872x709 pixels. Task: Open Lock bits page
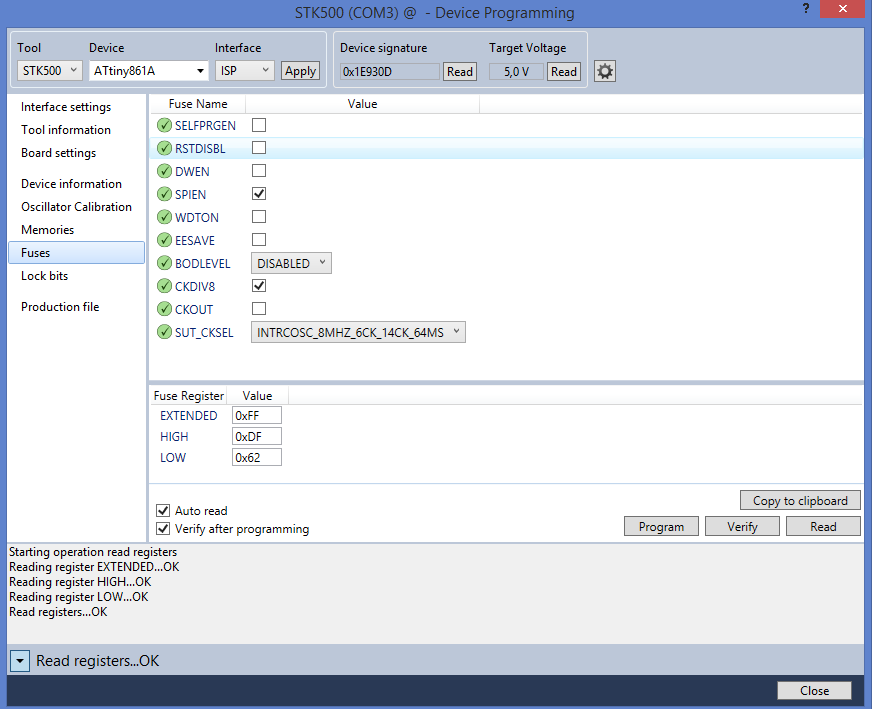[44, 276]
